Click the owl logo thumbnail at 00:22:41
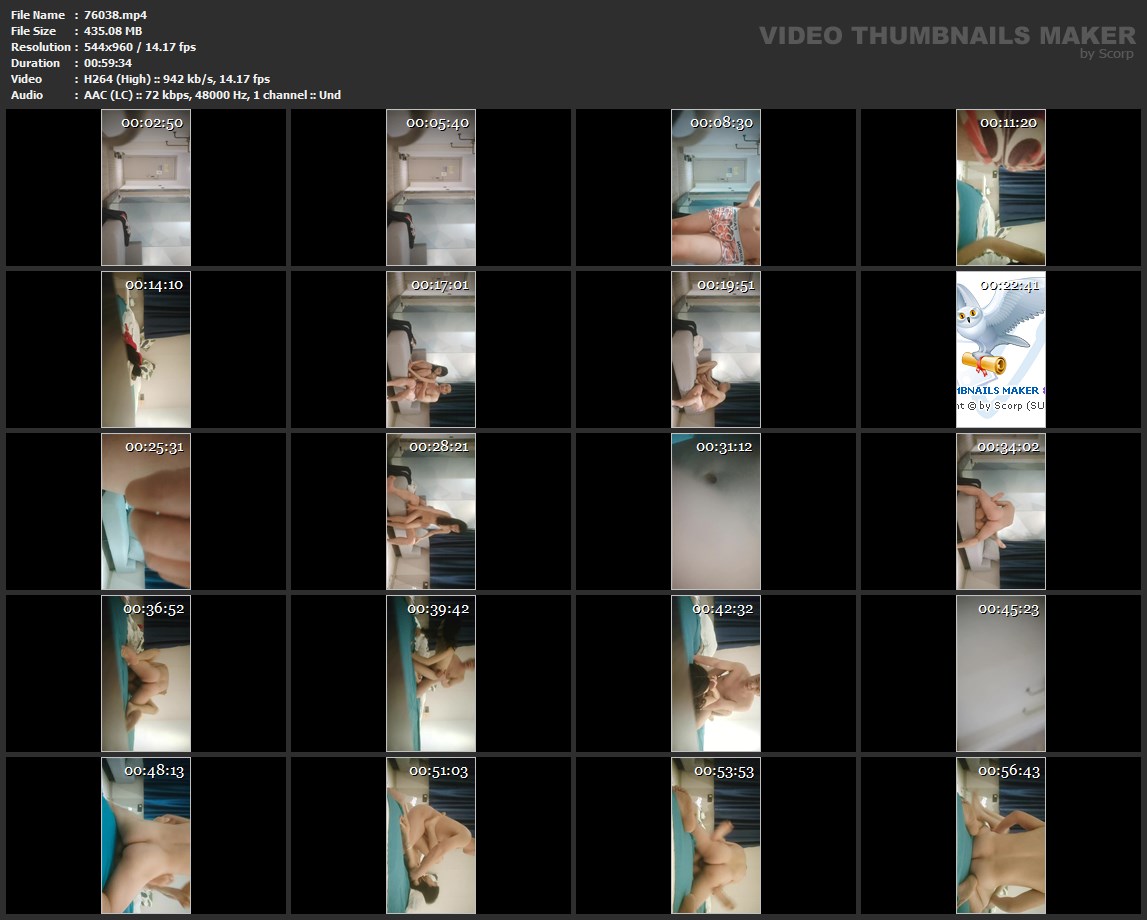 pyautogui.click(x=1000, y=349)
